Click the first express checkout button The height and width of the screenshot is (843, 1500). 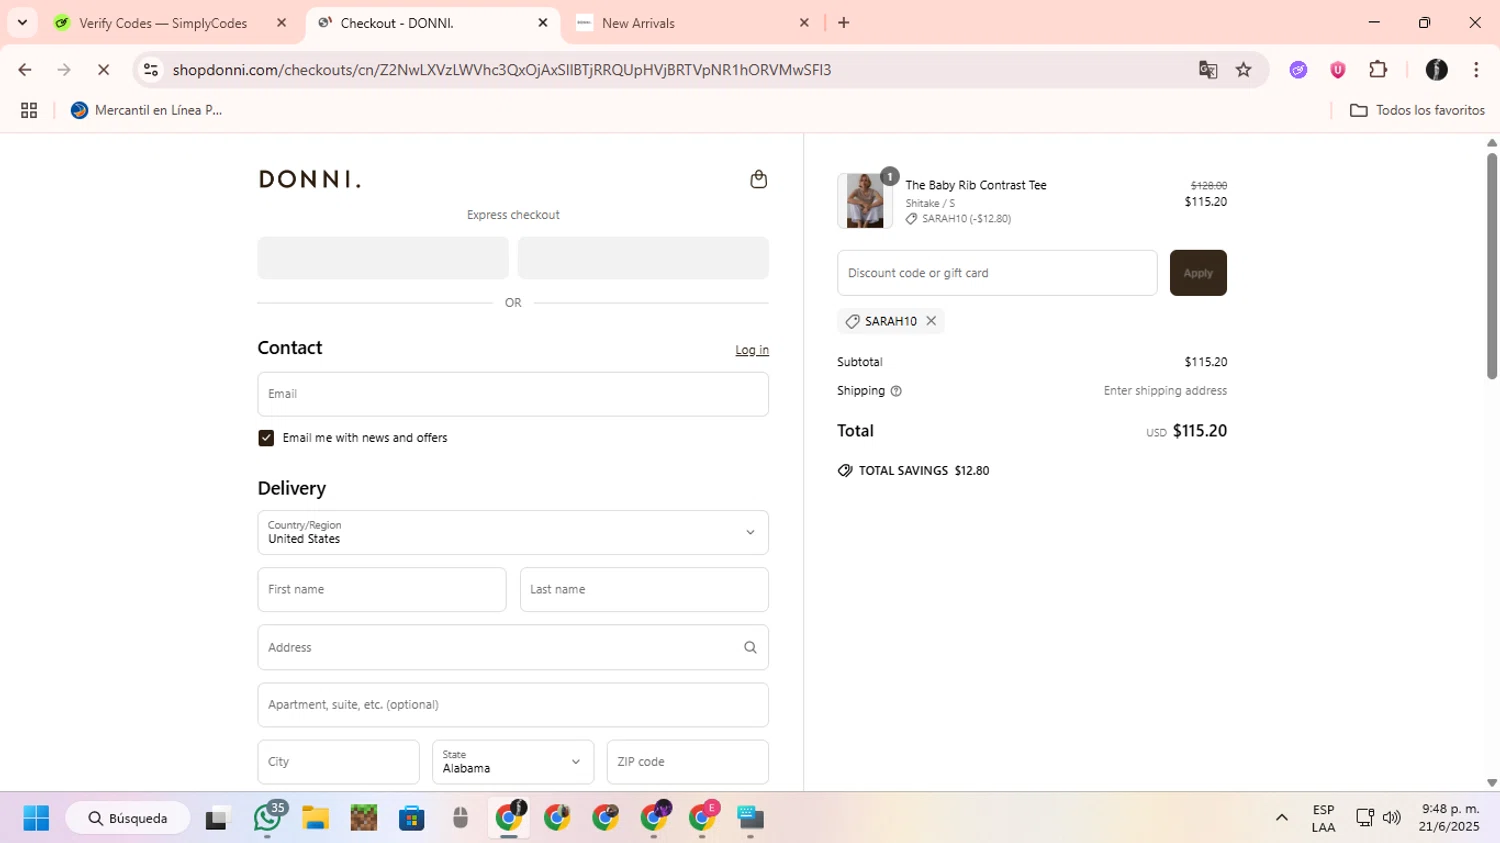point(383,258)
